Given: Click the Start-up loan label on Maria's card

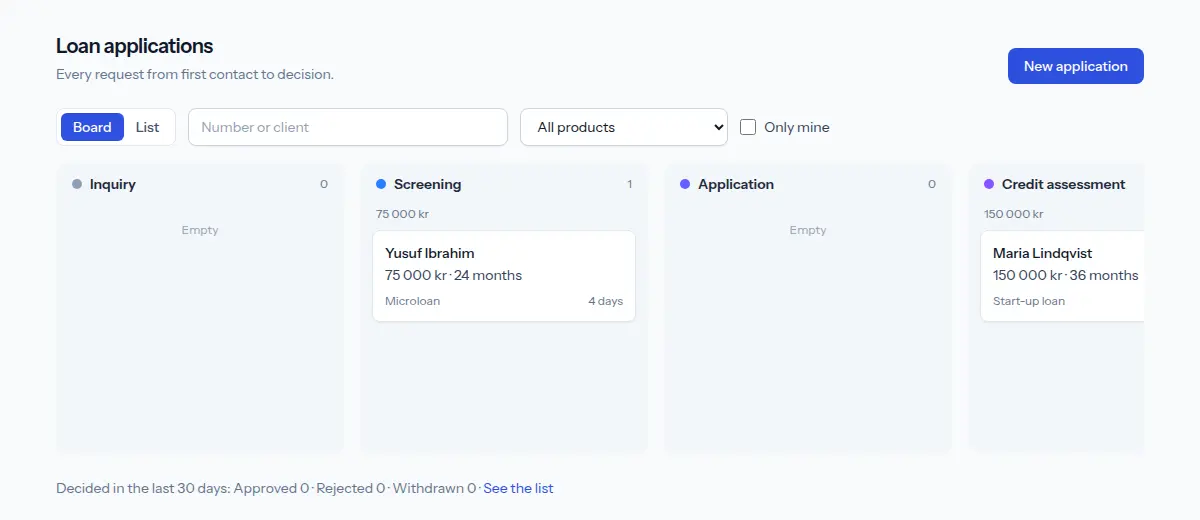Looking at the screenshot, I should [x=1029, y=301].
